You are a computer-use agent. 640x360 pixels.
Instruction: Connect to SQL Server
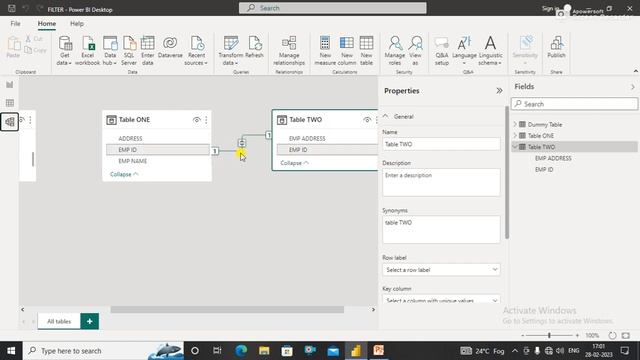point(129,51)
